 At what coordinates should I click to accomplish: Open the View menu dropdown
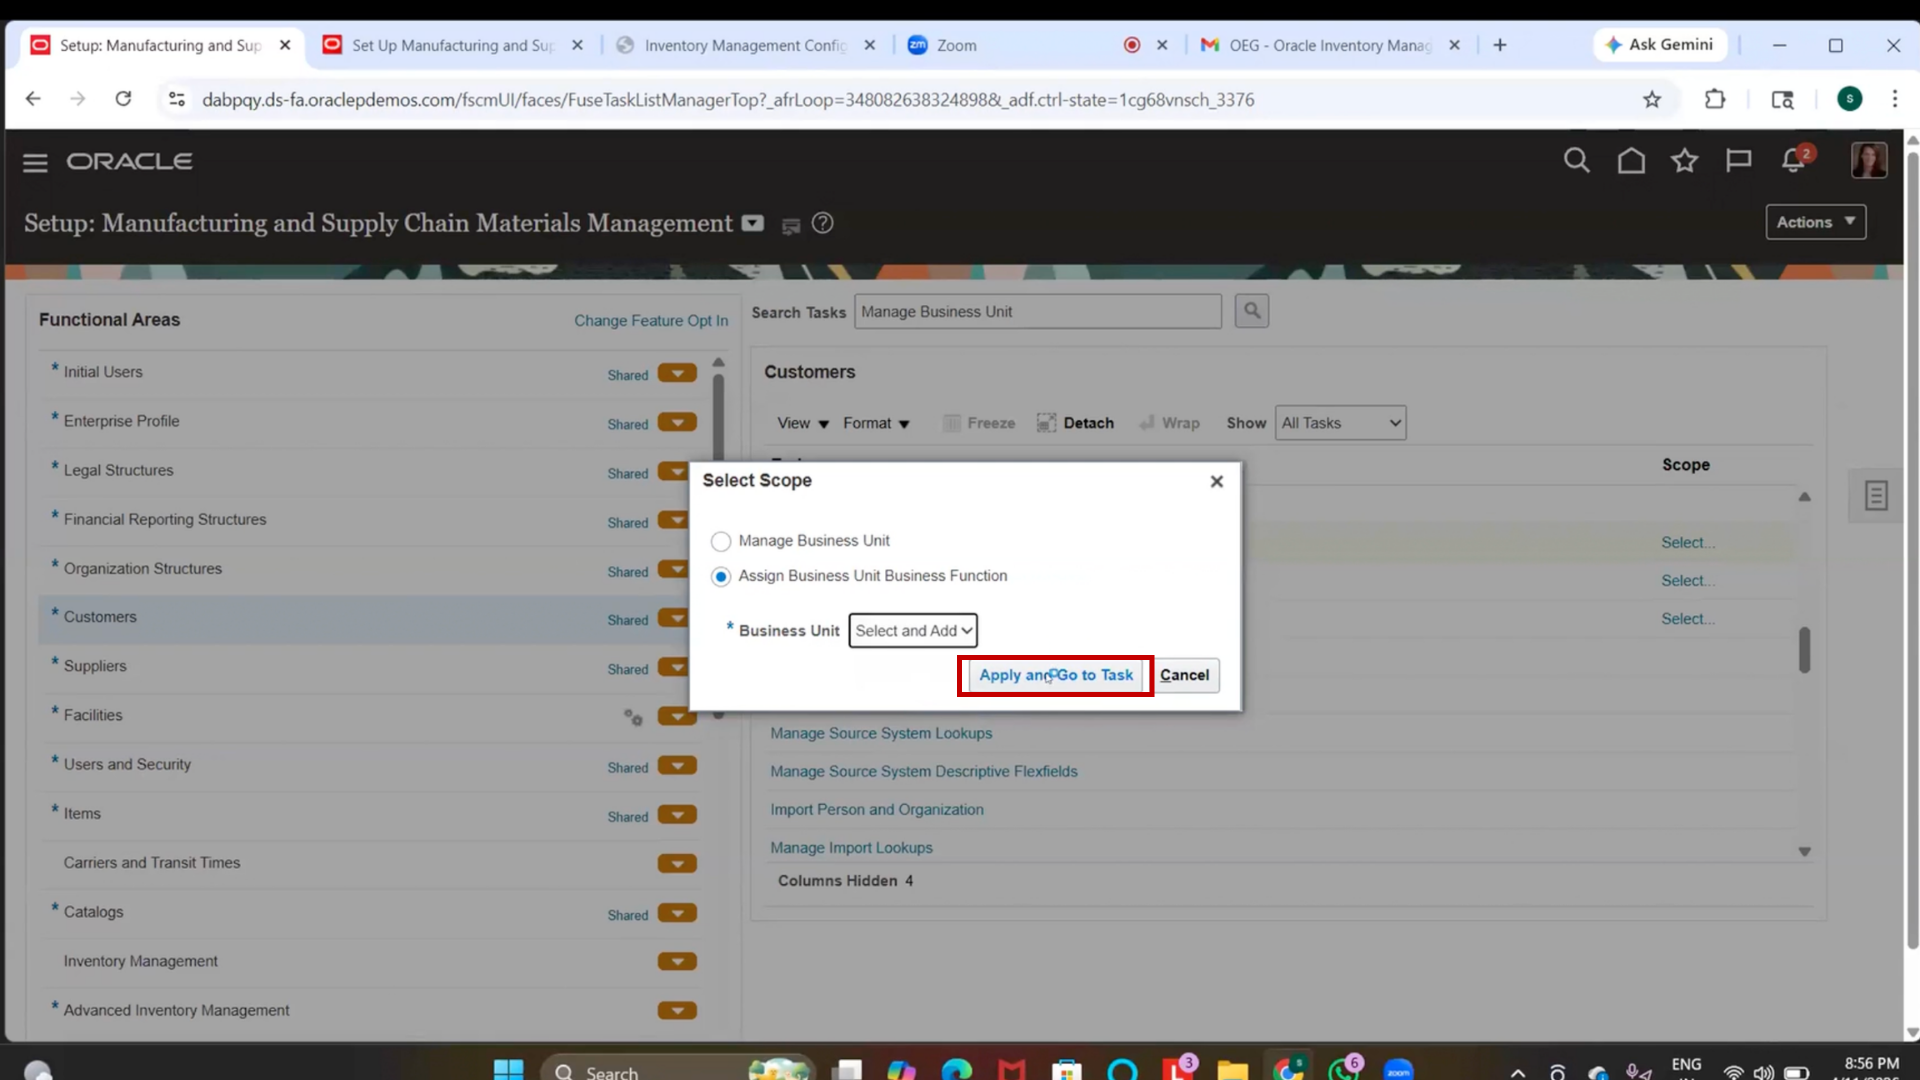click(803, 423)
